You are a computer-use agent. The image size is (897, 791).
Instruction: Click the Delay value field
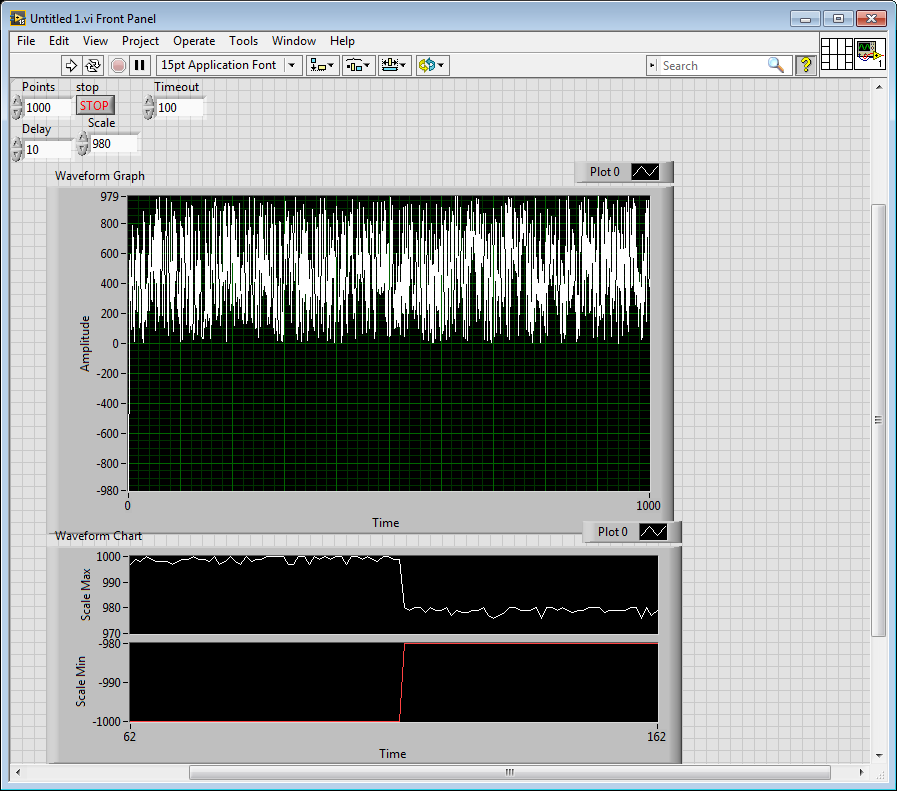click(47, 150)
